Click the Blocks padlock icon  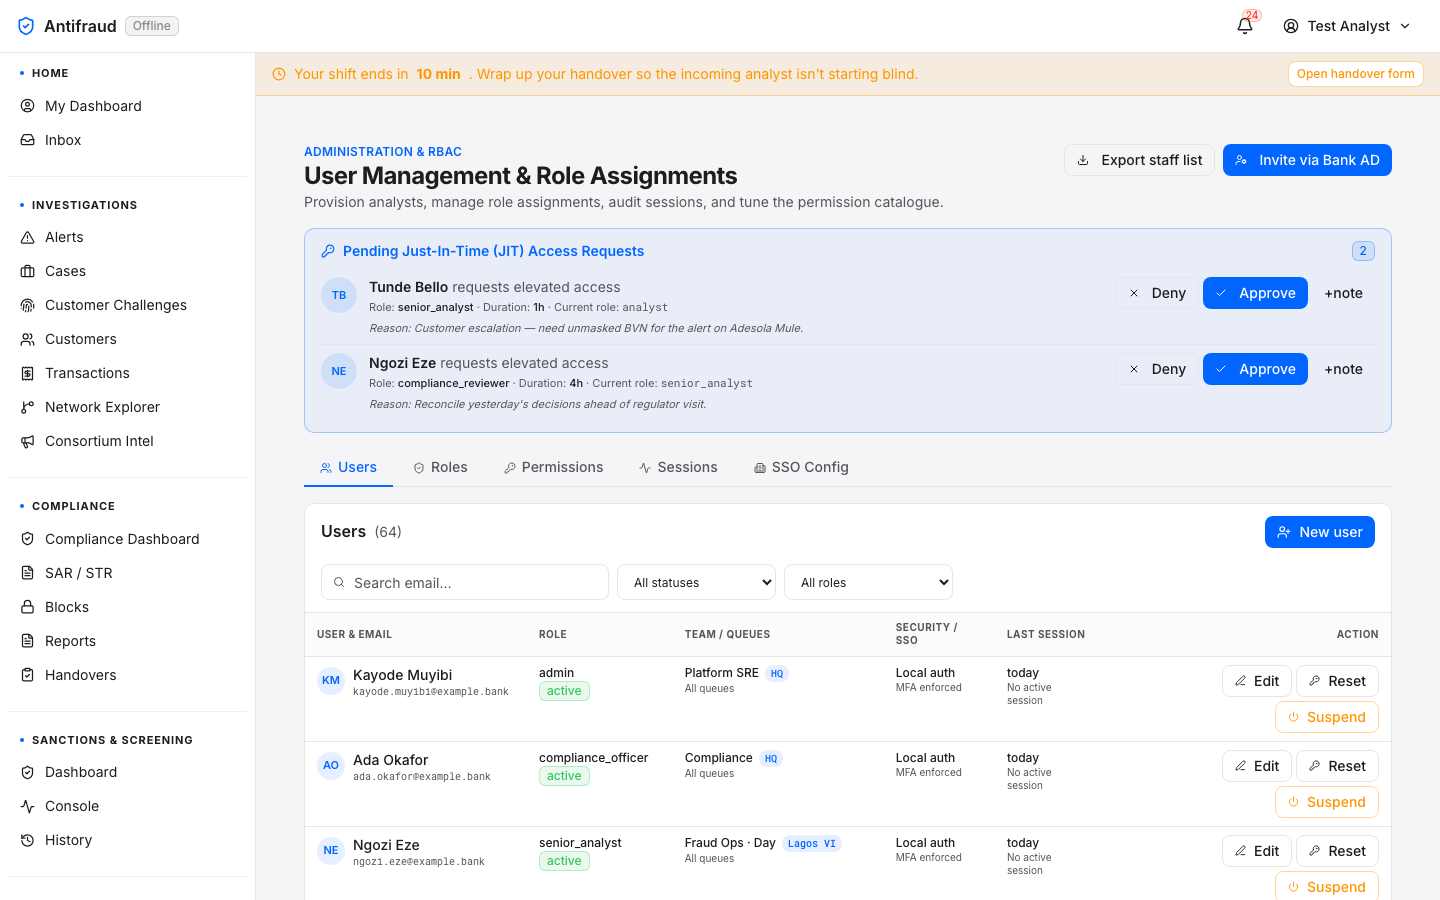[28, 607]
